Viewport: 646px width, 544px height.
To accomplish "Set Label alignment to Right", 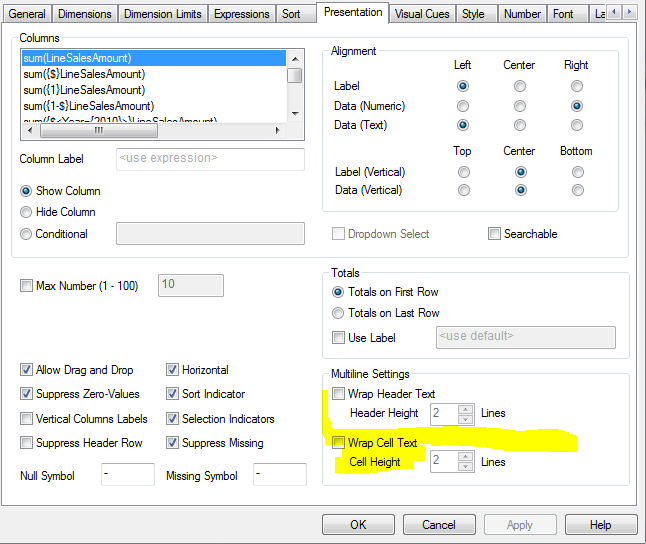I will [577, 86].
